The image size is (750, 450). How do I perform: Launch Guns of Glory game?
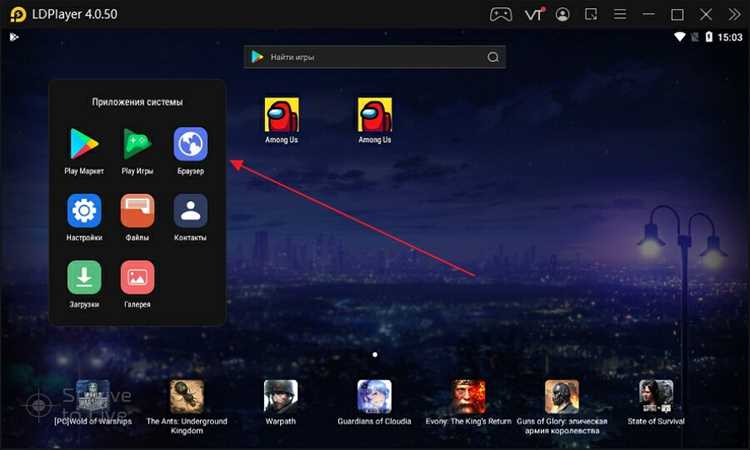click(x=562, y=397)
